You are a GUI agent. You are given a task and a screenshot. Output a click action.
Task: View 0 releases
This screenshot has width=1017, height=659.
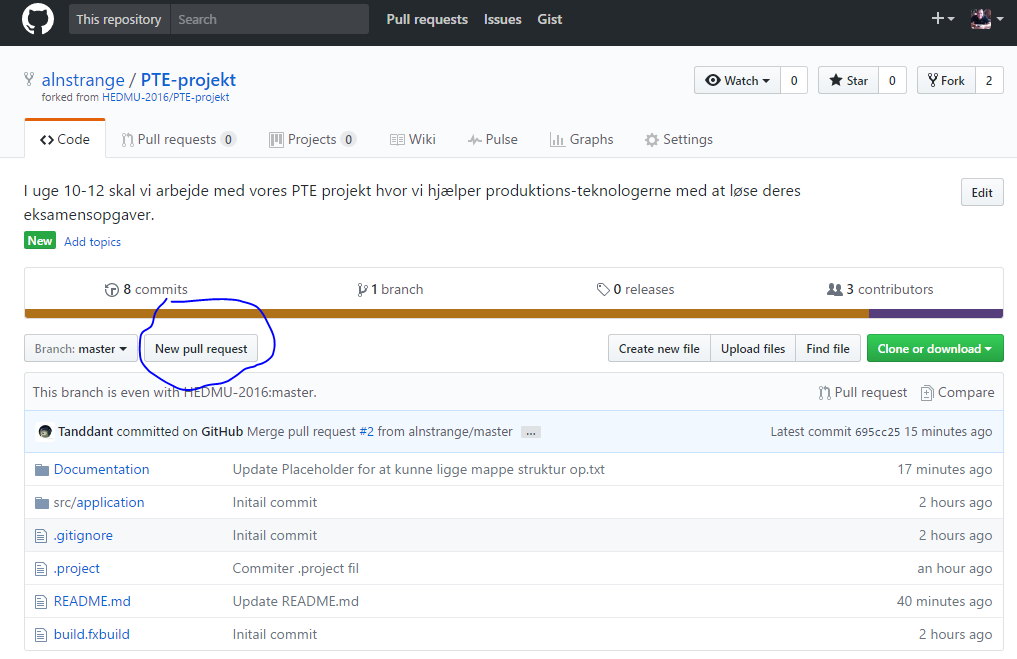(636, 289)
